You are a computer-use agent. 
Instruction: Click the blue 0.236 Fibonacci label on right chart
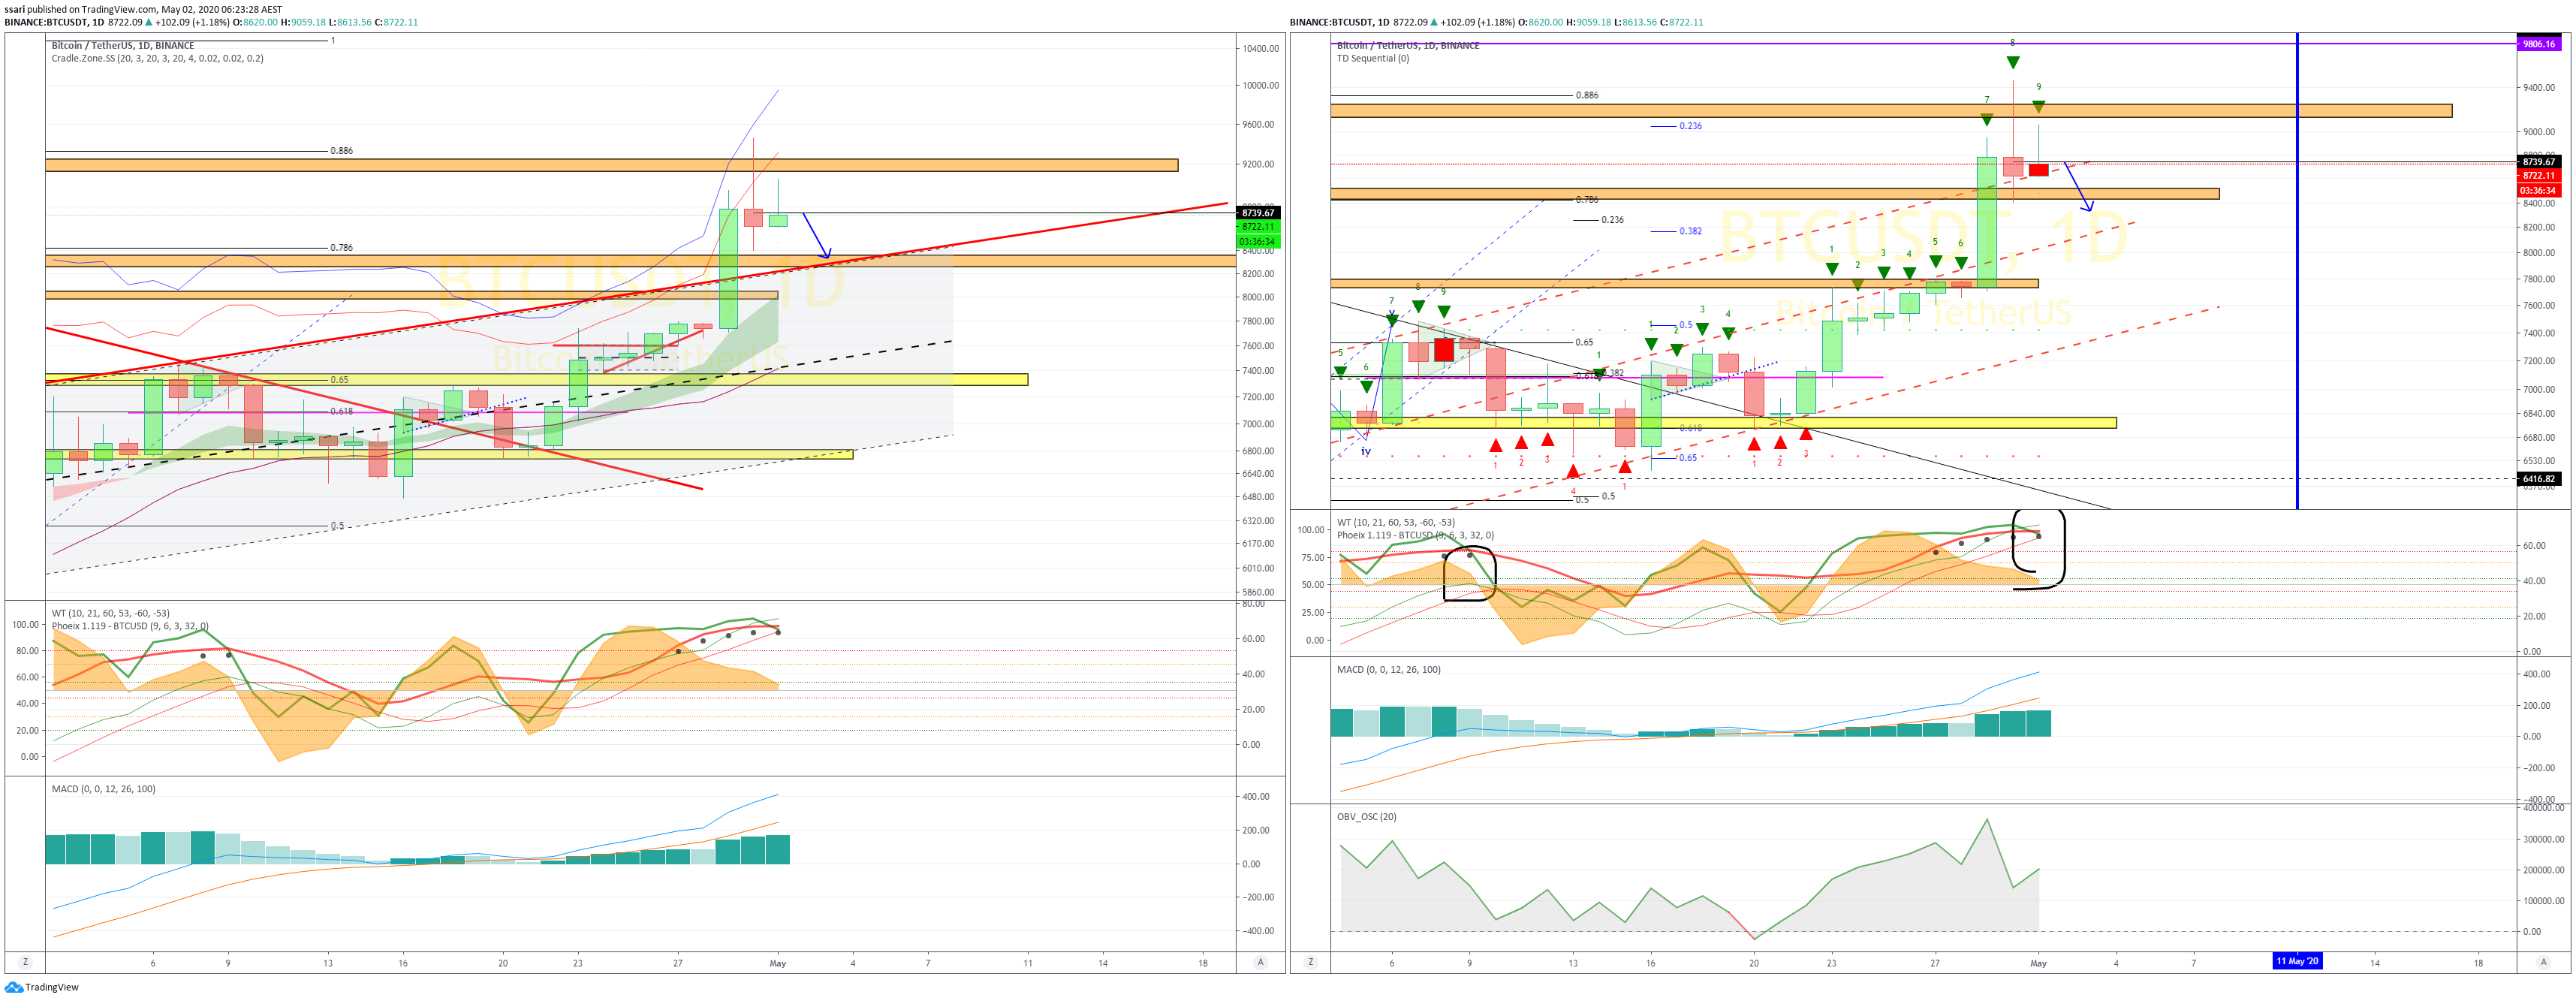(x=1690, y=126)
